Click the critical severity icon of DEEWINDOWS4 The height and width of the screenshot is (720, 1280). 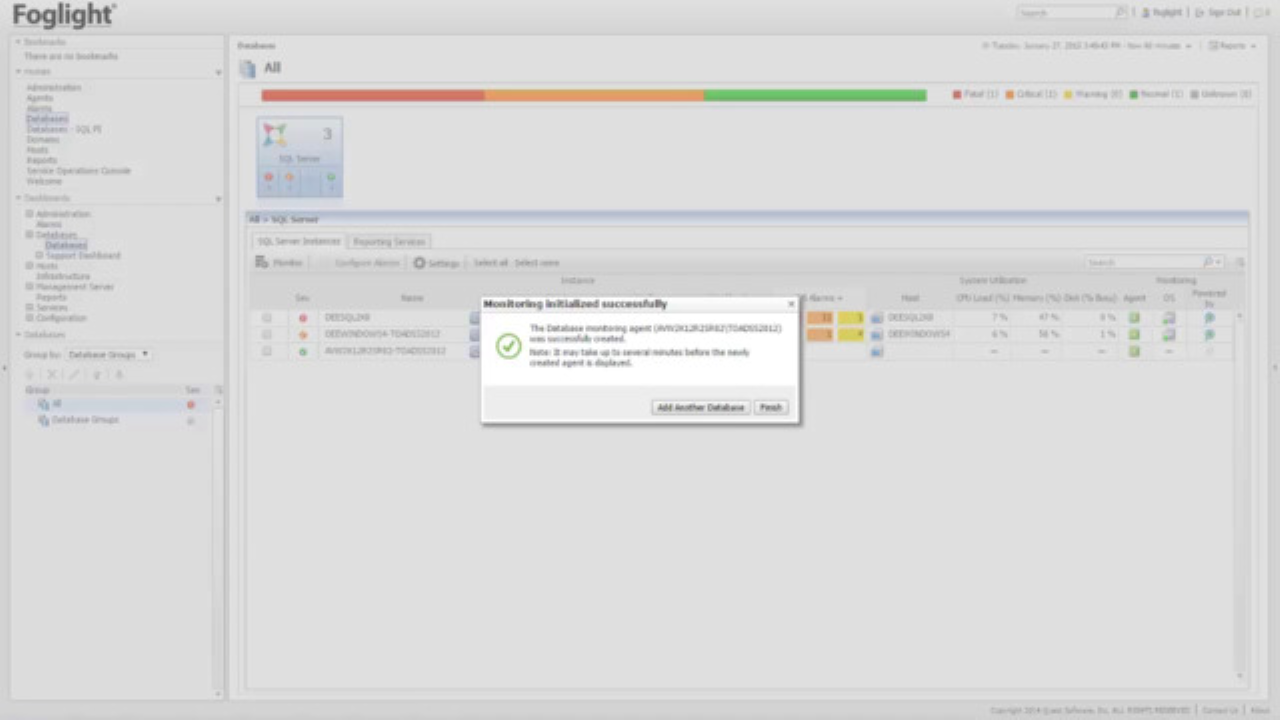tap(303, 334)
